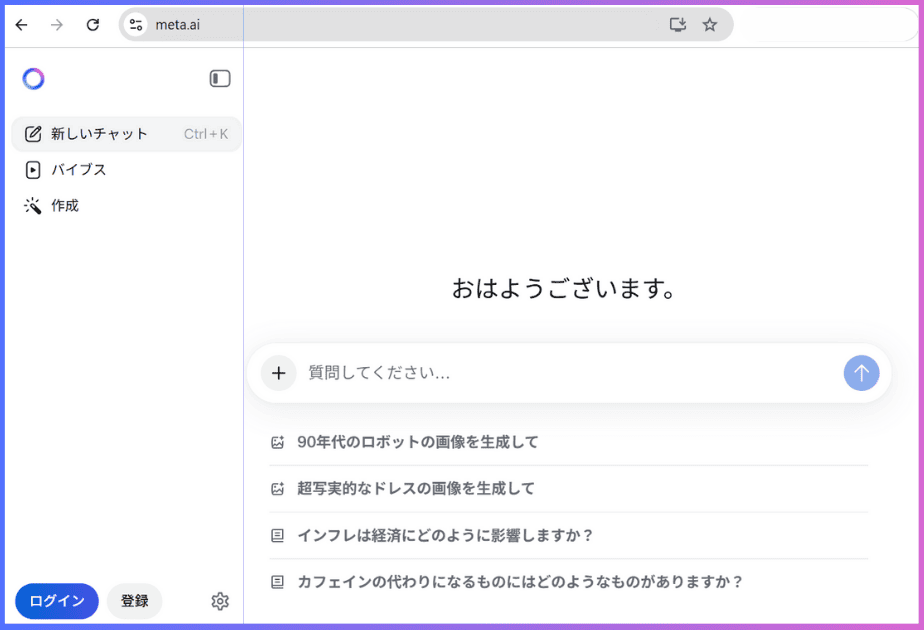Viewport: 924px width, 630px height.
Task: Click the send arrow button
Action: click(x=861, y=373)
